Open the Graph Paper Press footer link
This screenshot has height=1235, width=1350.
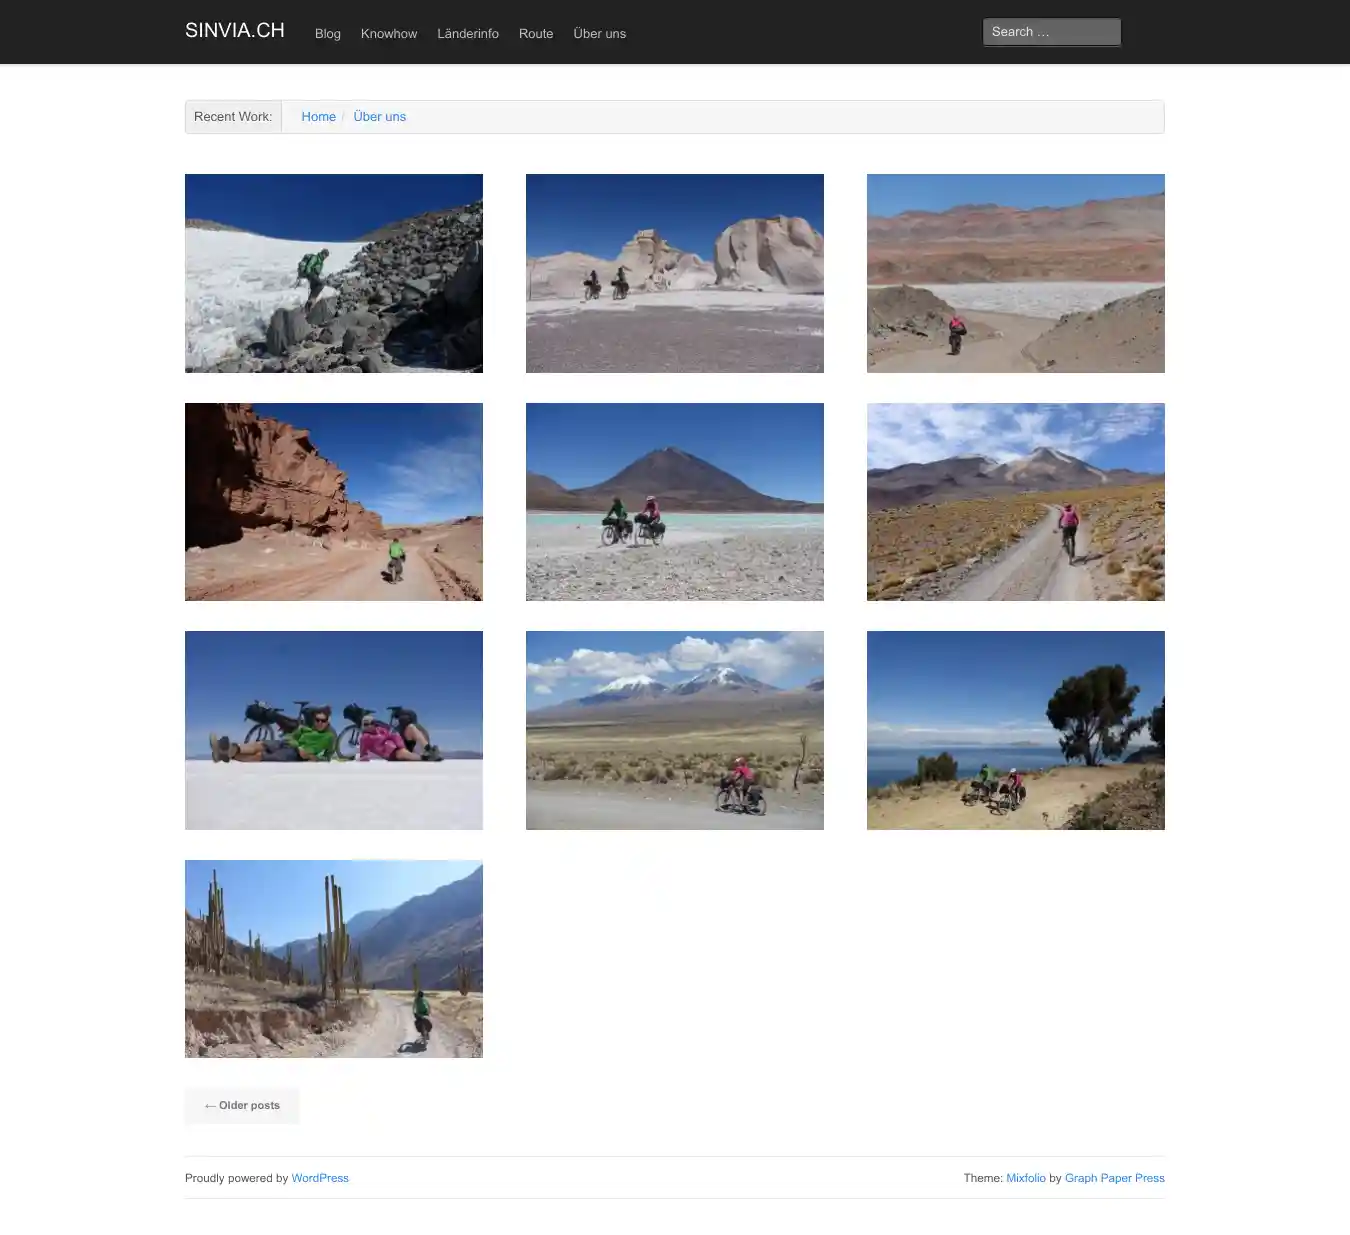[x=1114, y=1178]
